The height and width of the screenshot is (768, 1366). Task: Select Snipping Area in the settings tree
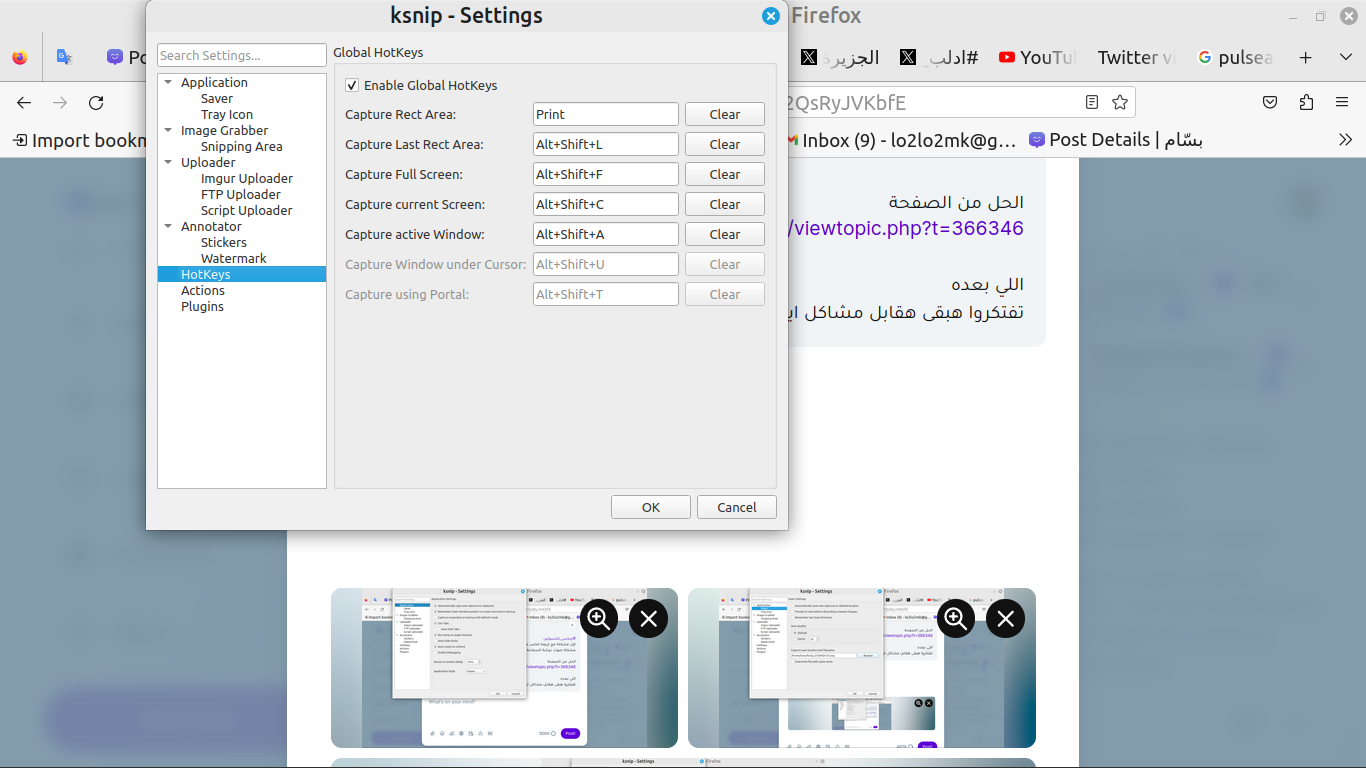(x=242, y=146)
